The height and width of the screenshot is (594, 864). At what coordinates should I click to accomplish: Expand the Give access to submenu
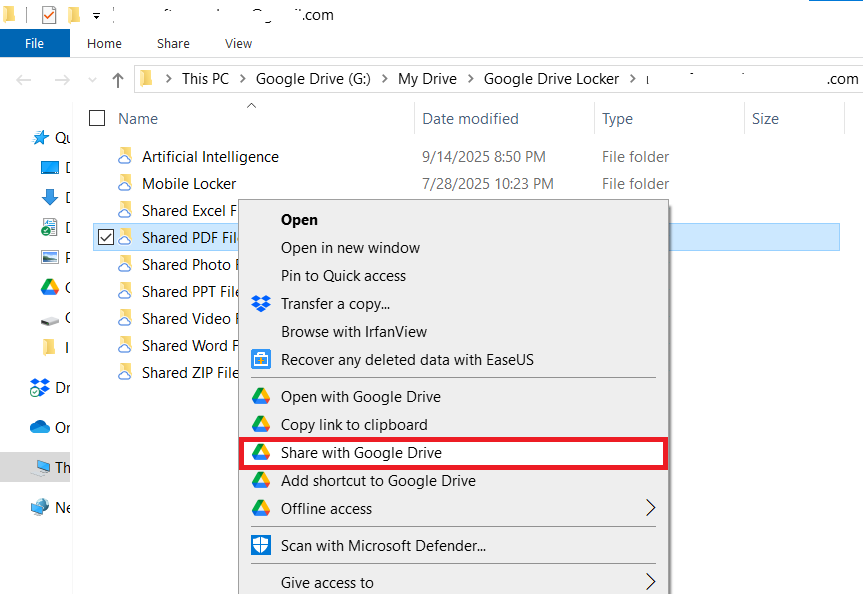pos(650,582)
